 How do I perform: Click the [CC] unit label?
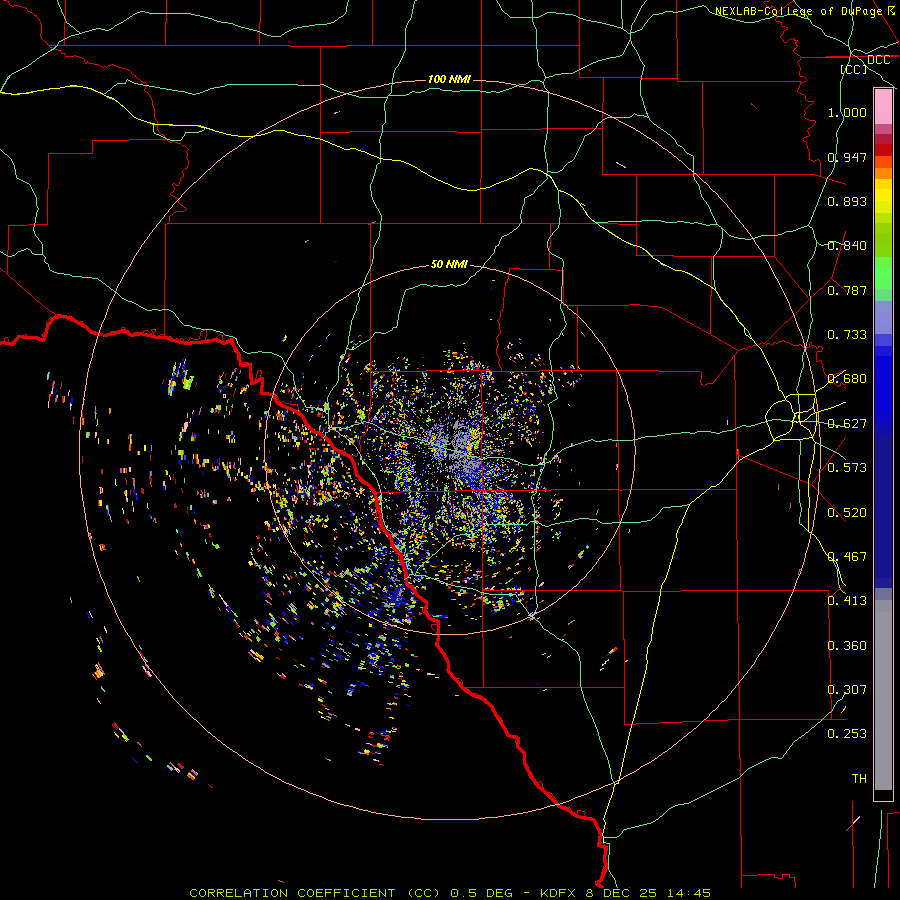(854, 69)
